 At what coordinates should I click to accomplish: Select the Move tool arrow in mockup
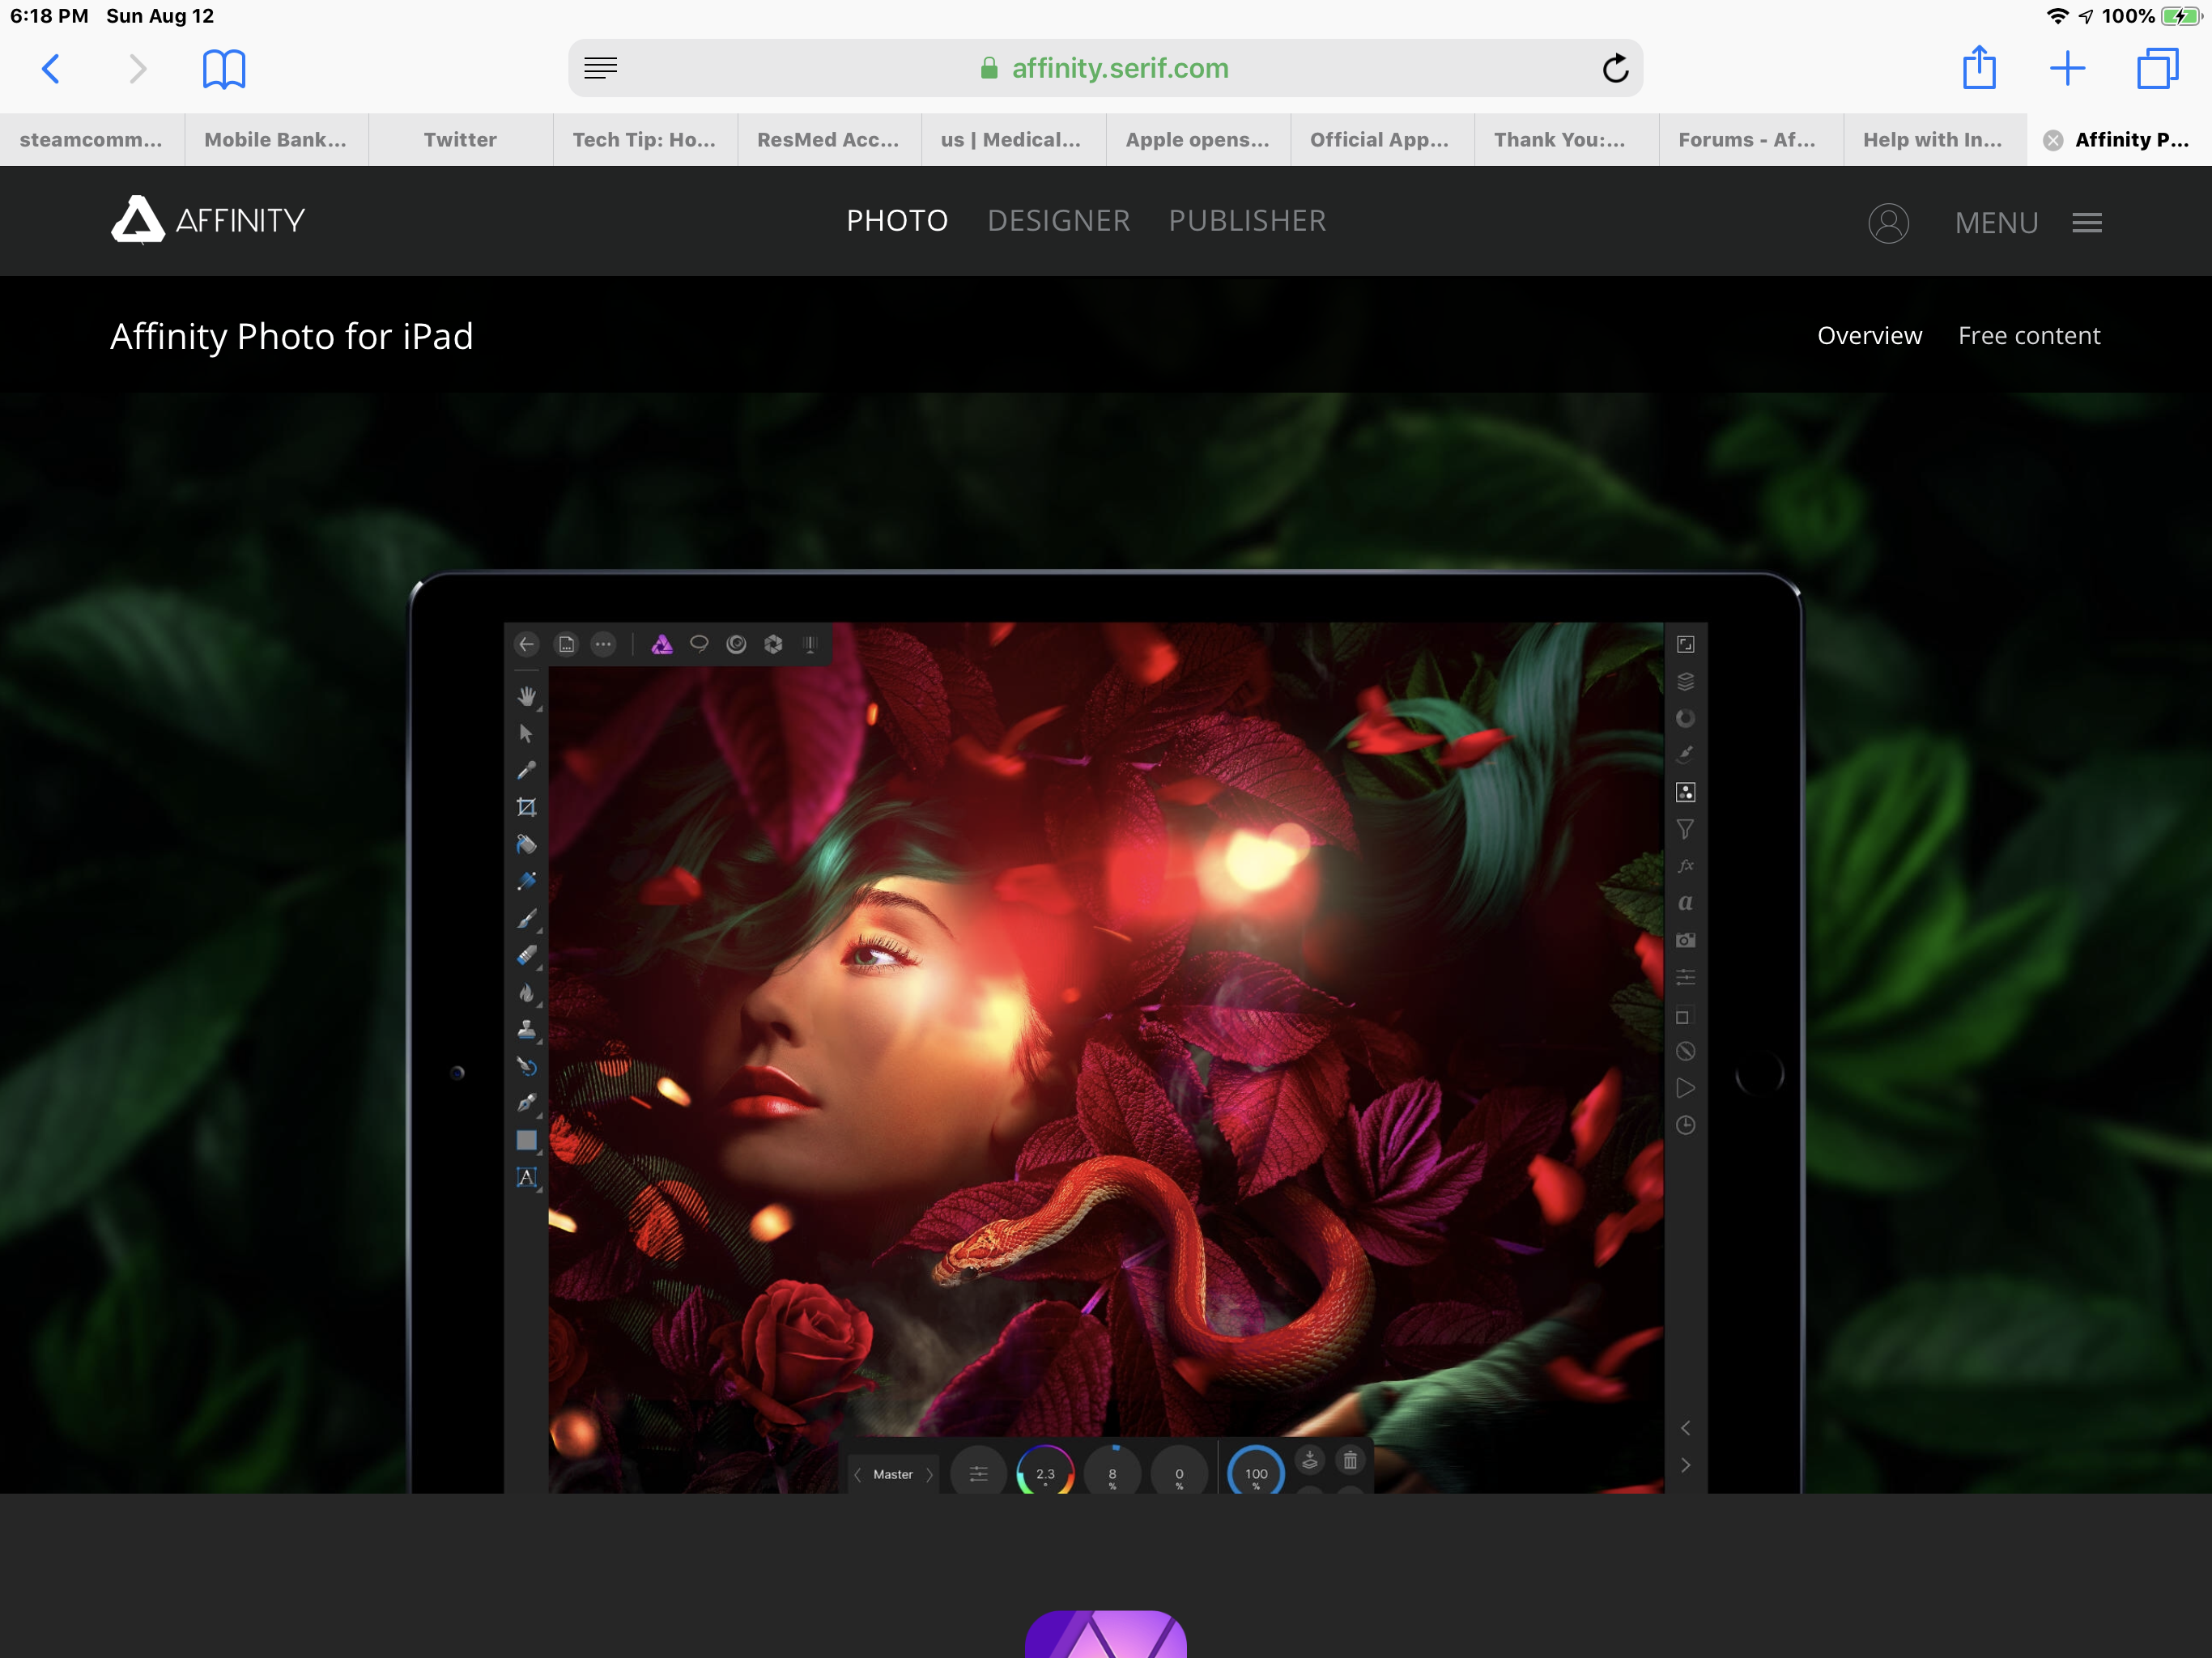tap(526, 734)
